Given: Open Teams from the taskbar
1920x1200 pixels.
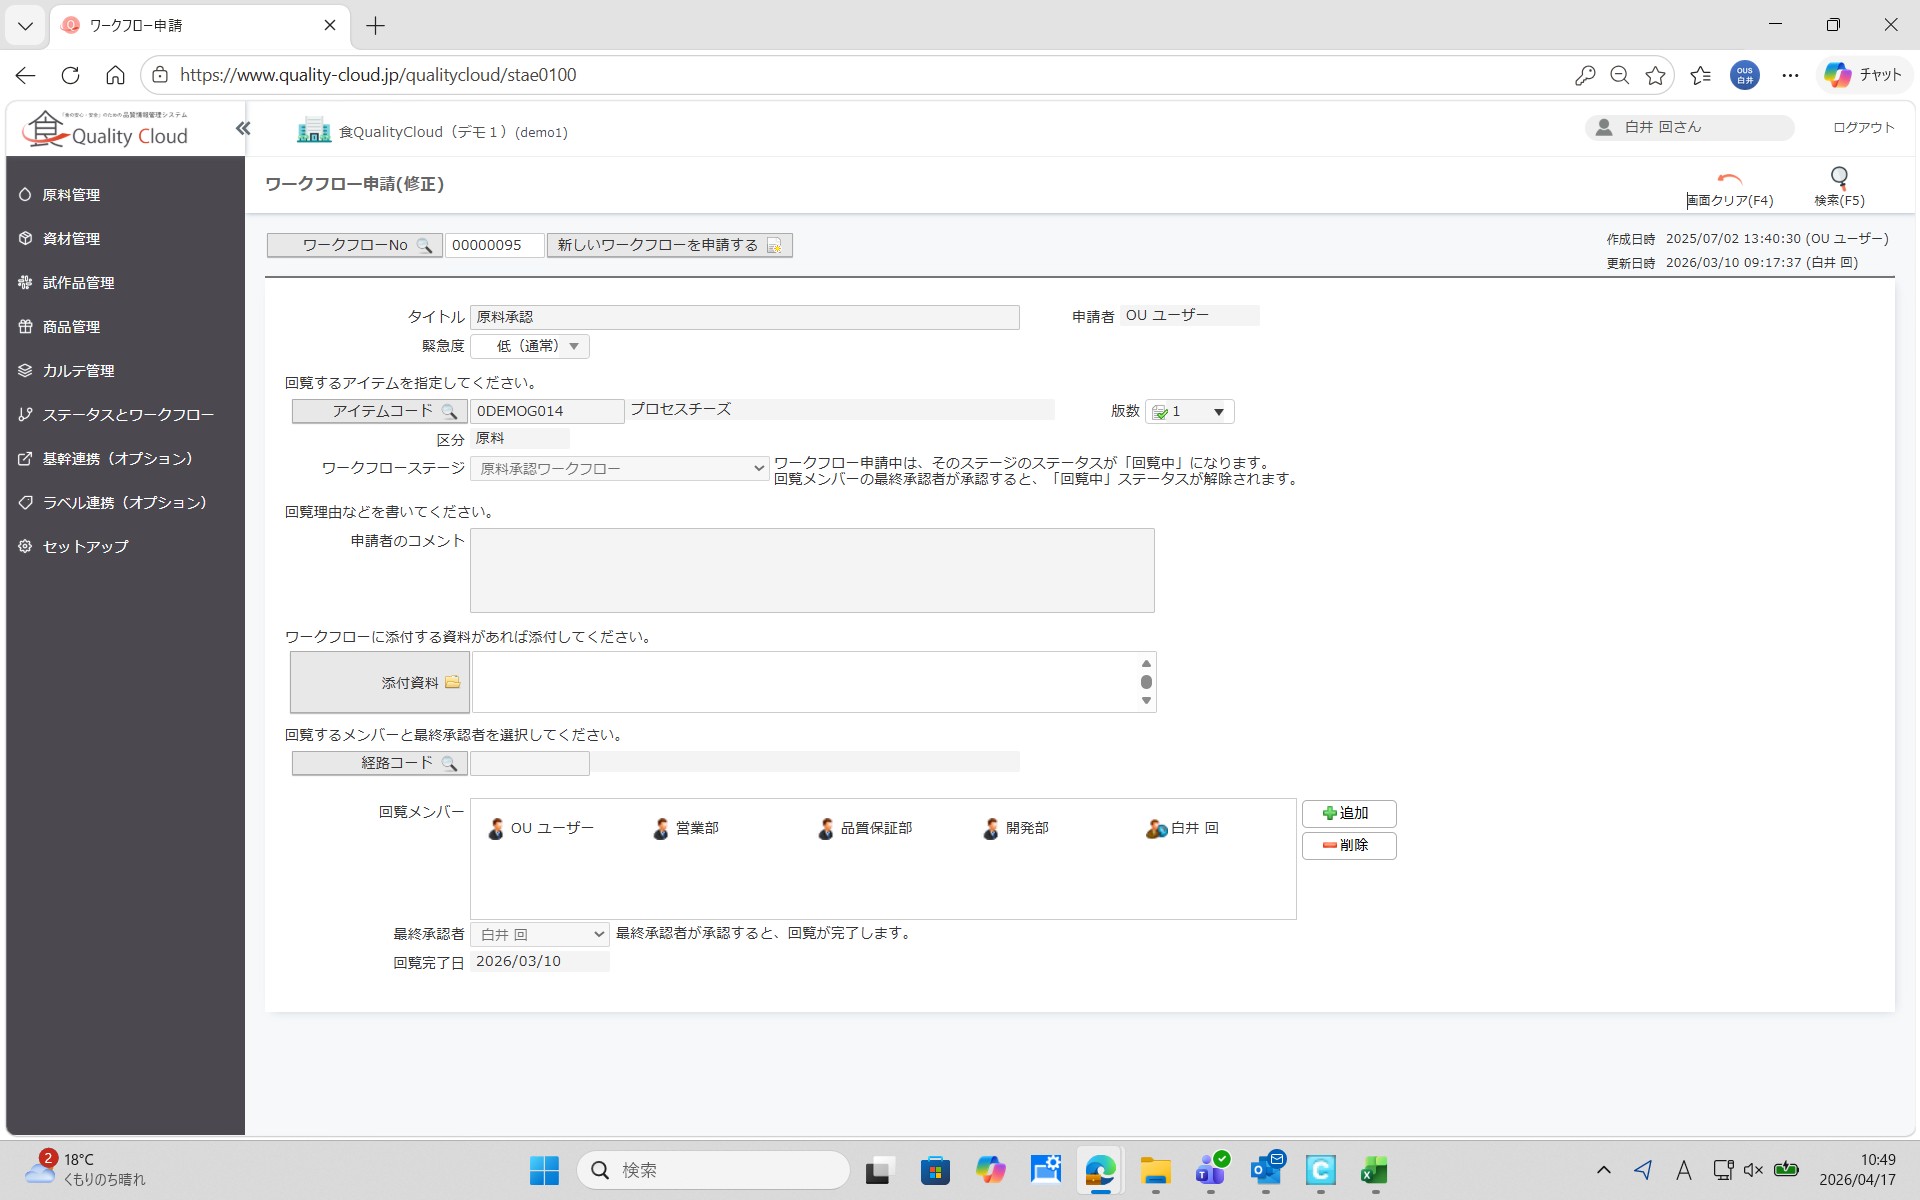Looking at the screenshot, I should 1211,1170.
